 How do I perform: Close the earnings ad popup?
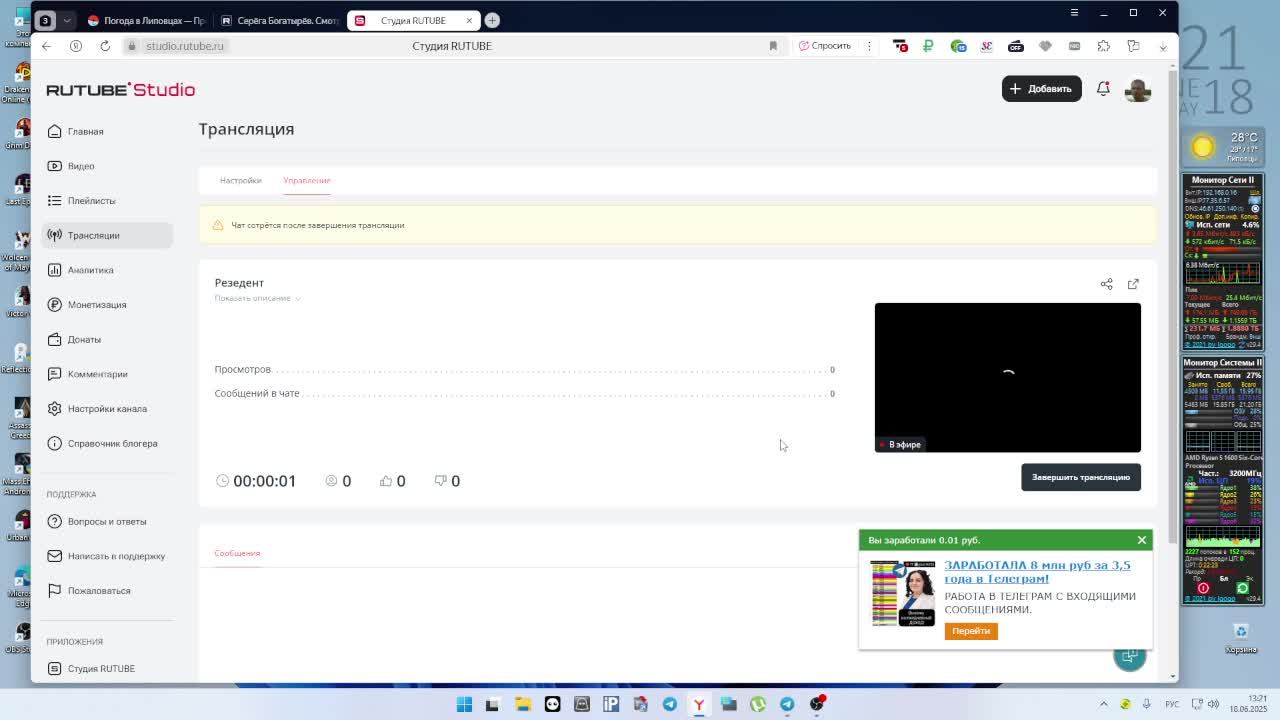1141,540
